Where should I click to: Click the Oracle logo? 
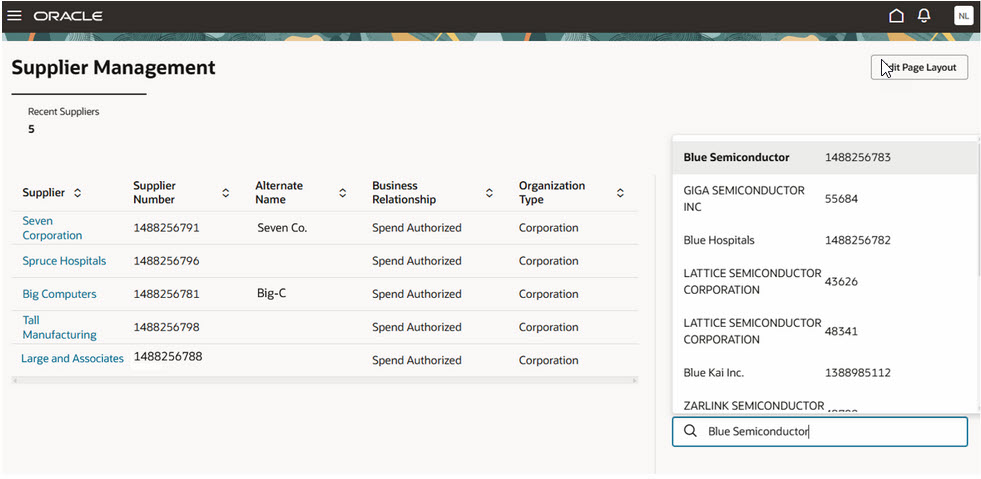click(68, 16)
